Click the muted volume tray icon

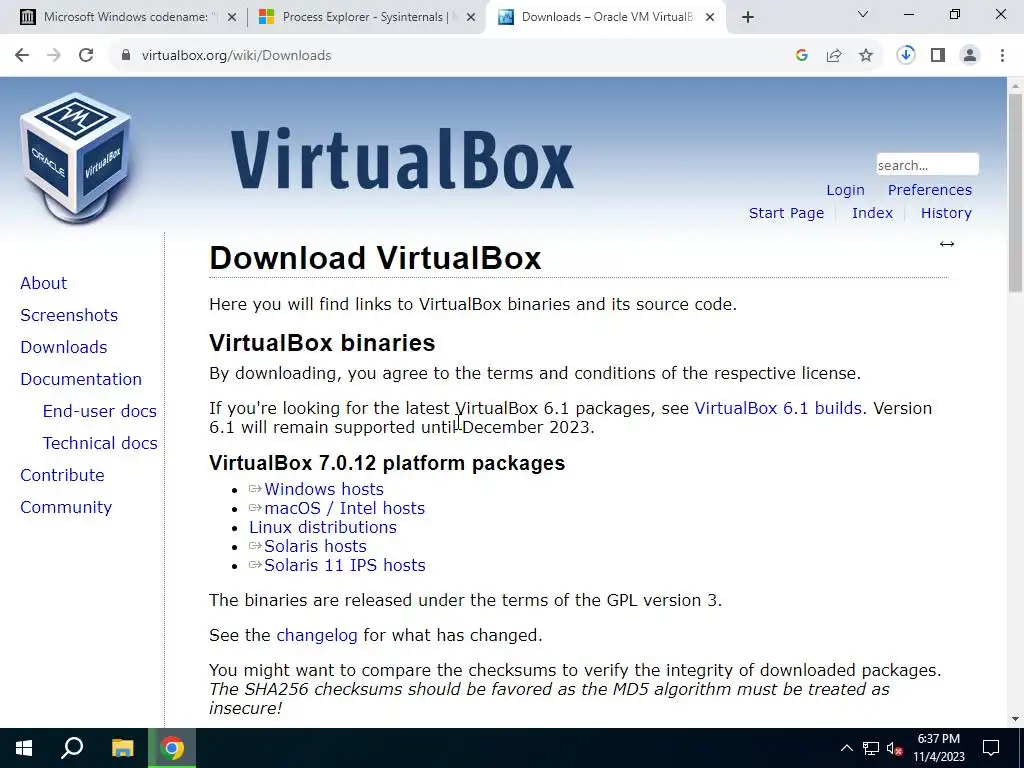point(895,748)
